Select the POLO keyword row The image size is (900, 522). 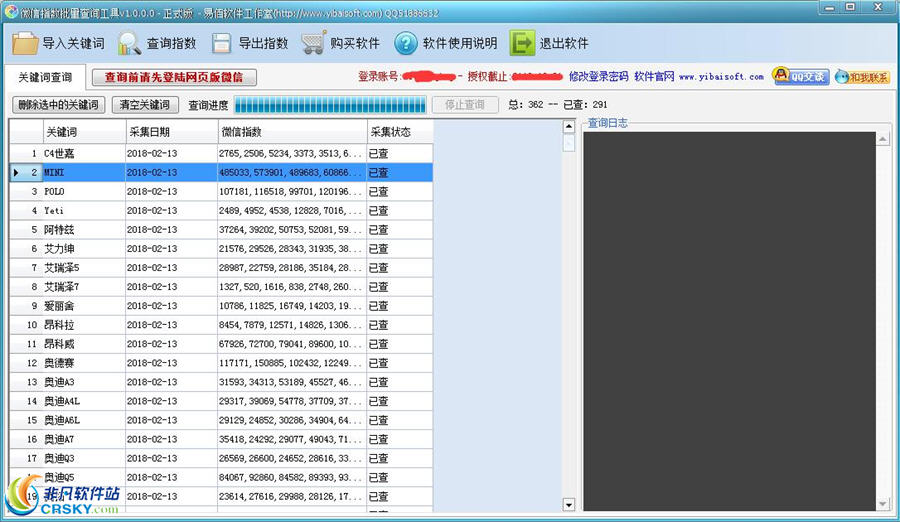(x=221, y=191)
